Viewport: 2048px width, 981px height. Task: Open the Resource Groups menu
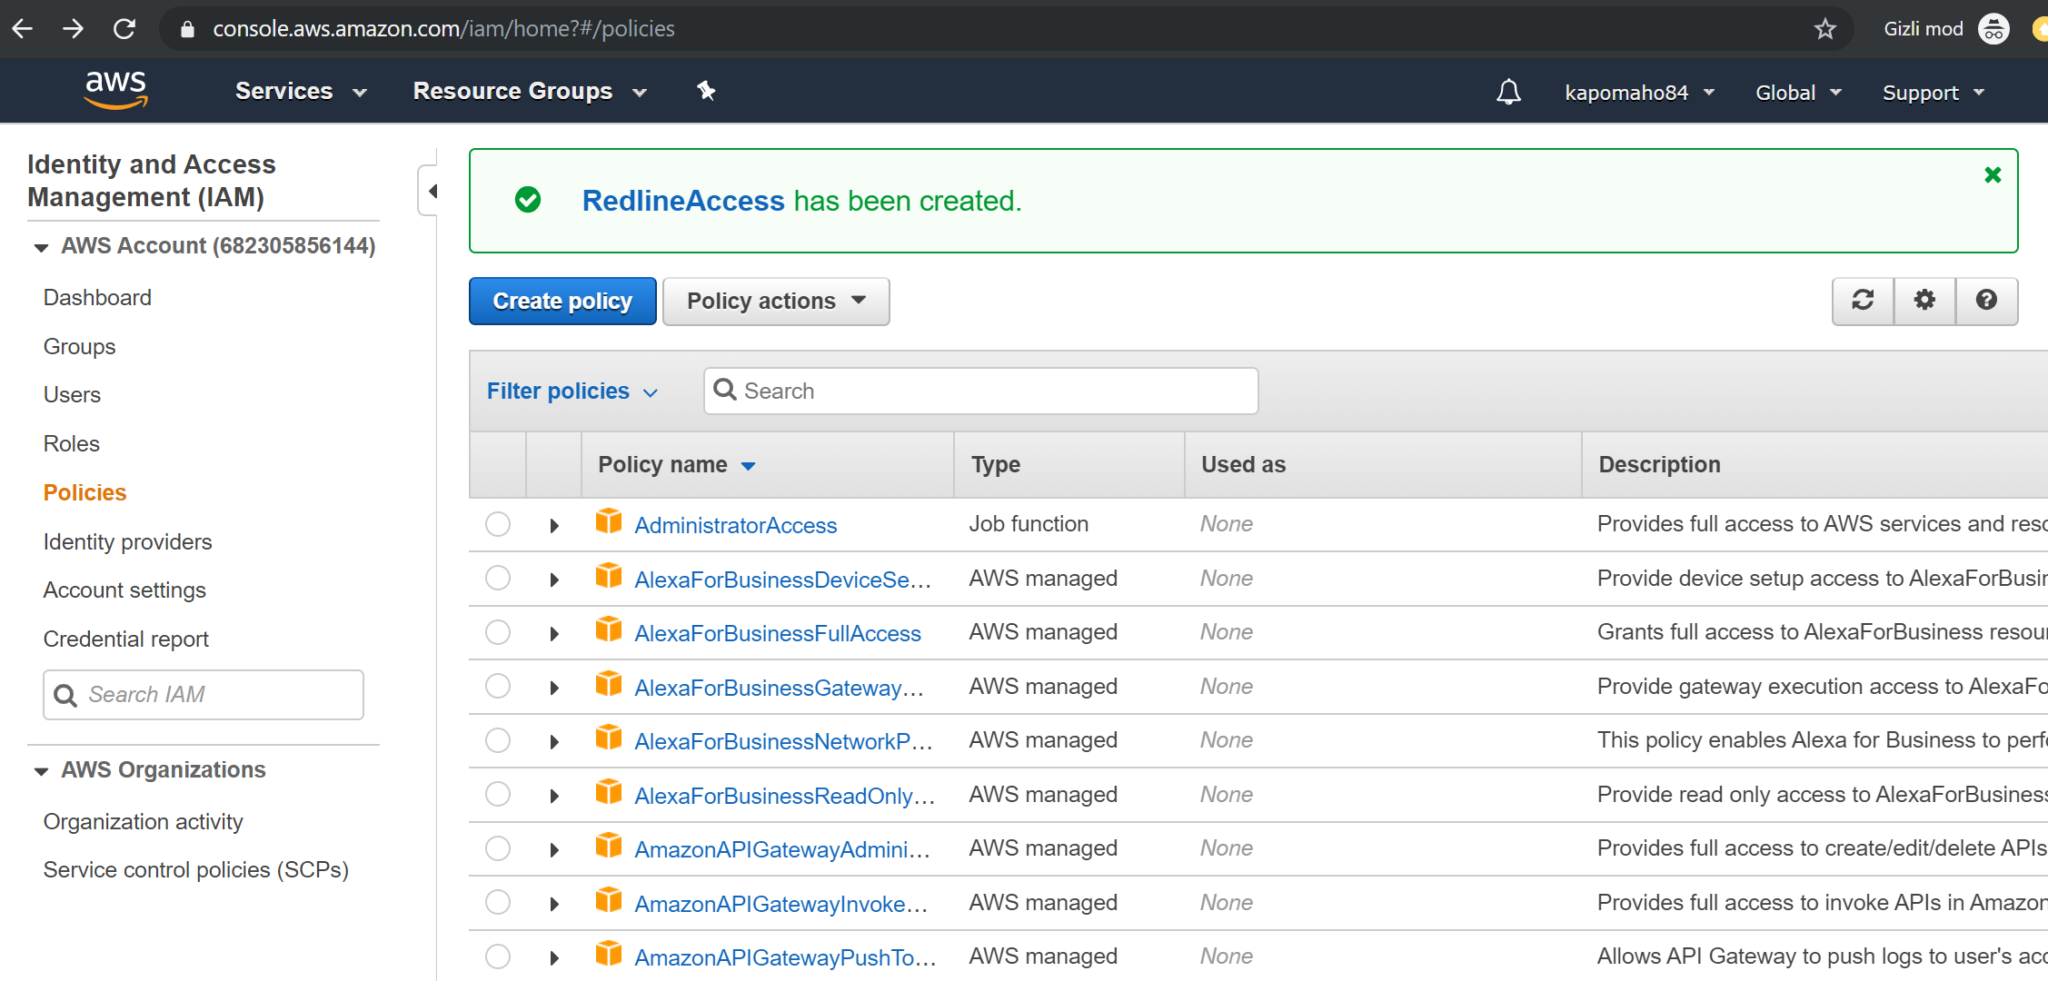coord(530,91)
